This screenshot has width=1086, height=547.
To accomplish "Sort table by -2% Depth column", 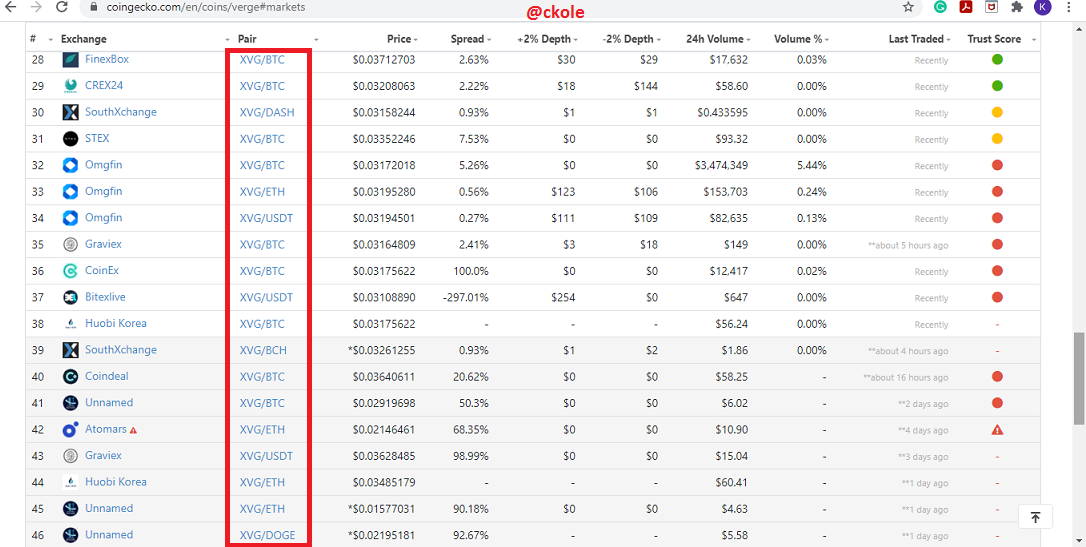I will (628, 39).
